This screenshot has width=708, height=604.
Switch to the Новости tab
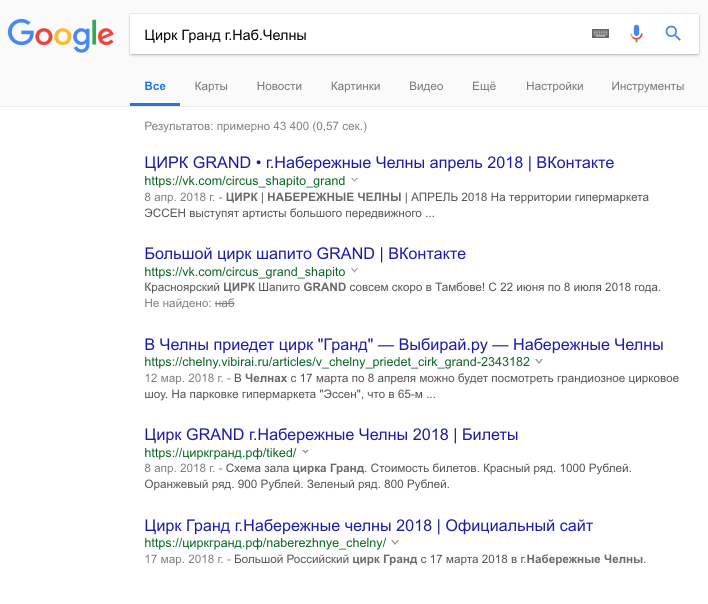pyautogui.click(x=279, y=86)
